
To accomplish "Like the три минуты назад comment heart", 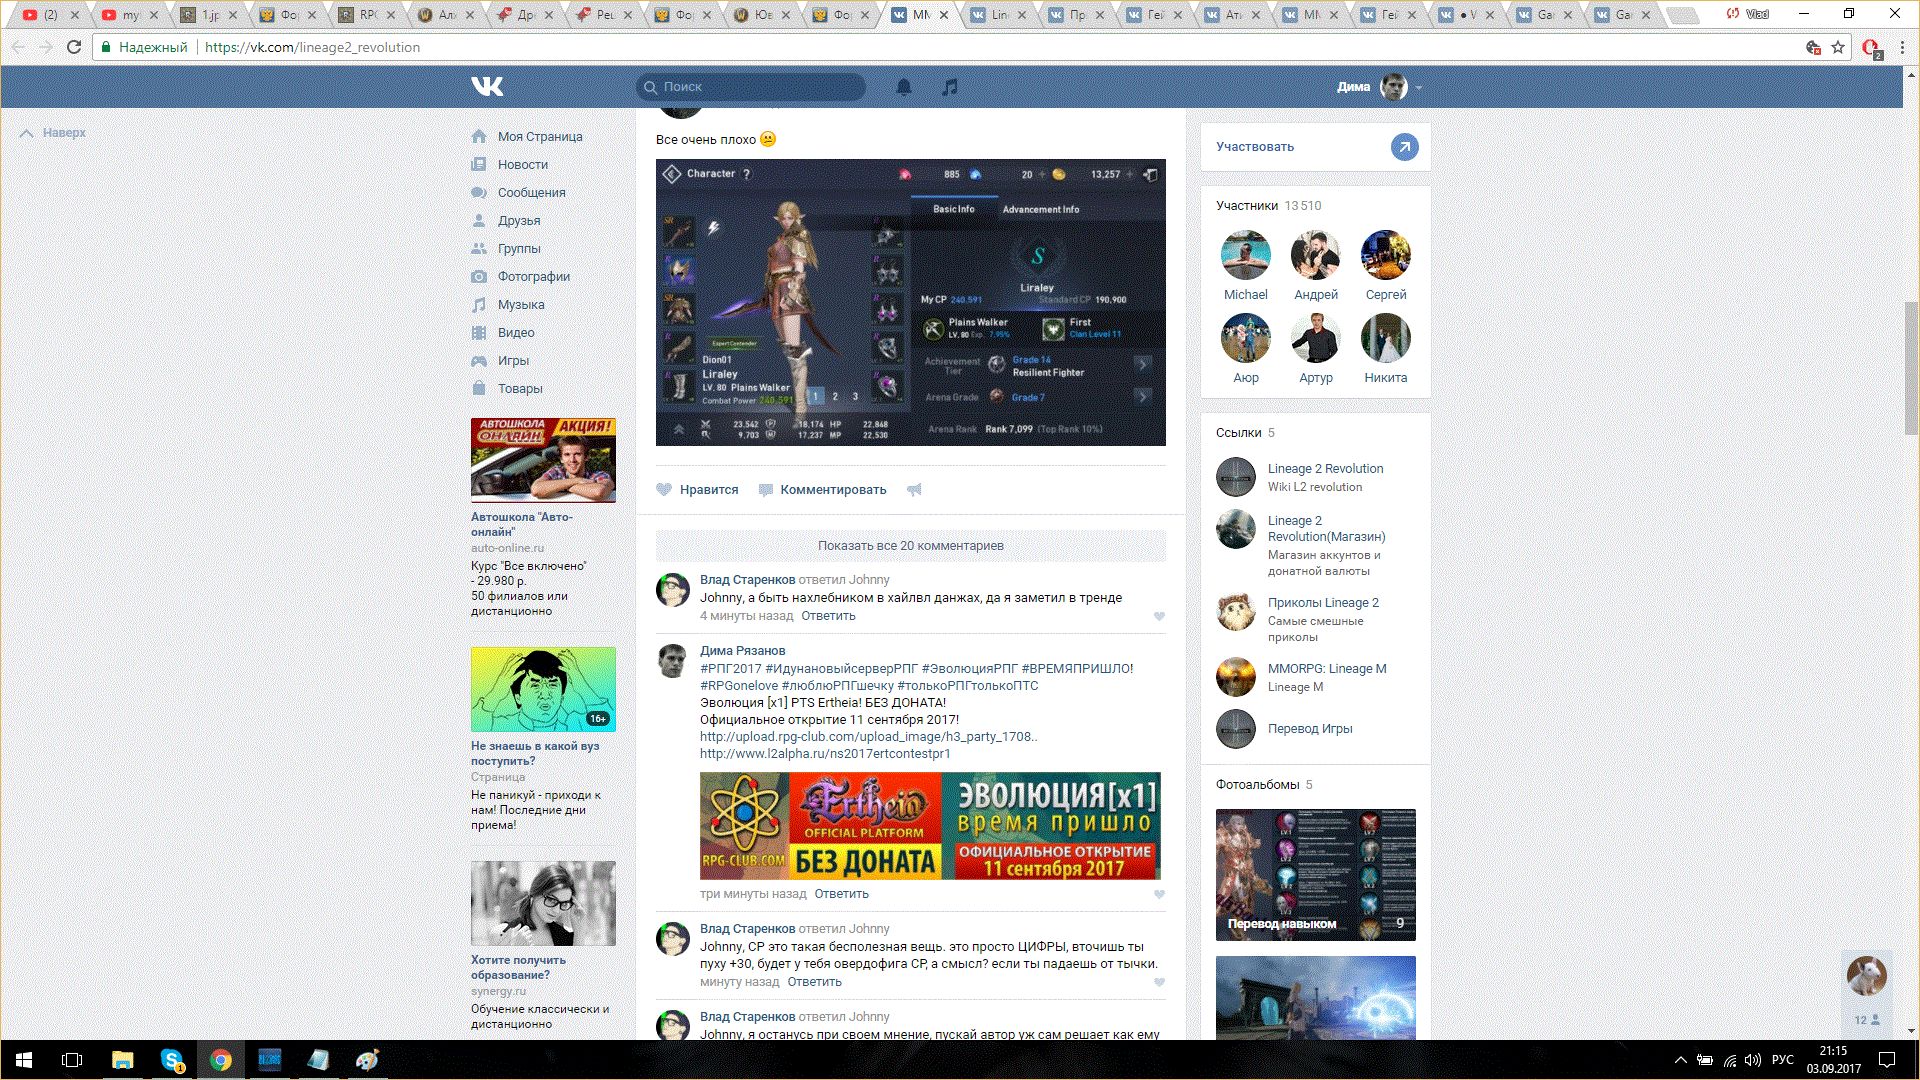I will (1159, 895).
